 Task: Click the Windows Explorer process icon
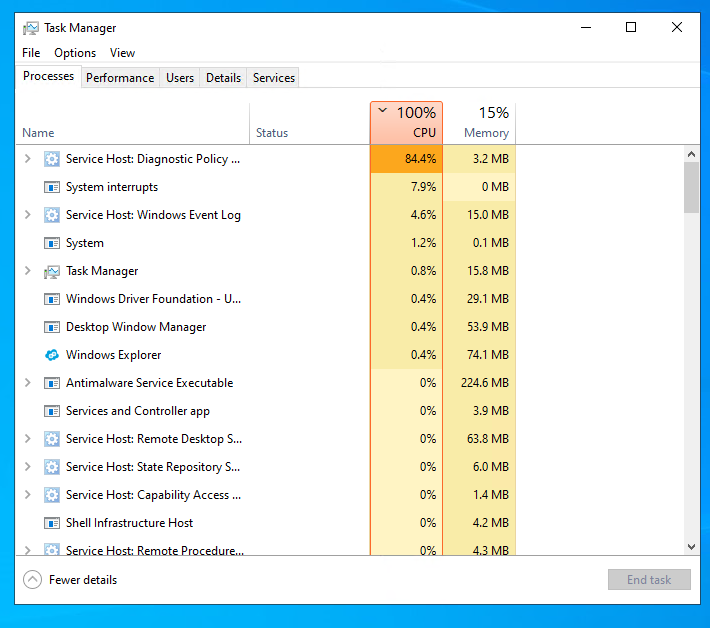(x=52, y=355)
